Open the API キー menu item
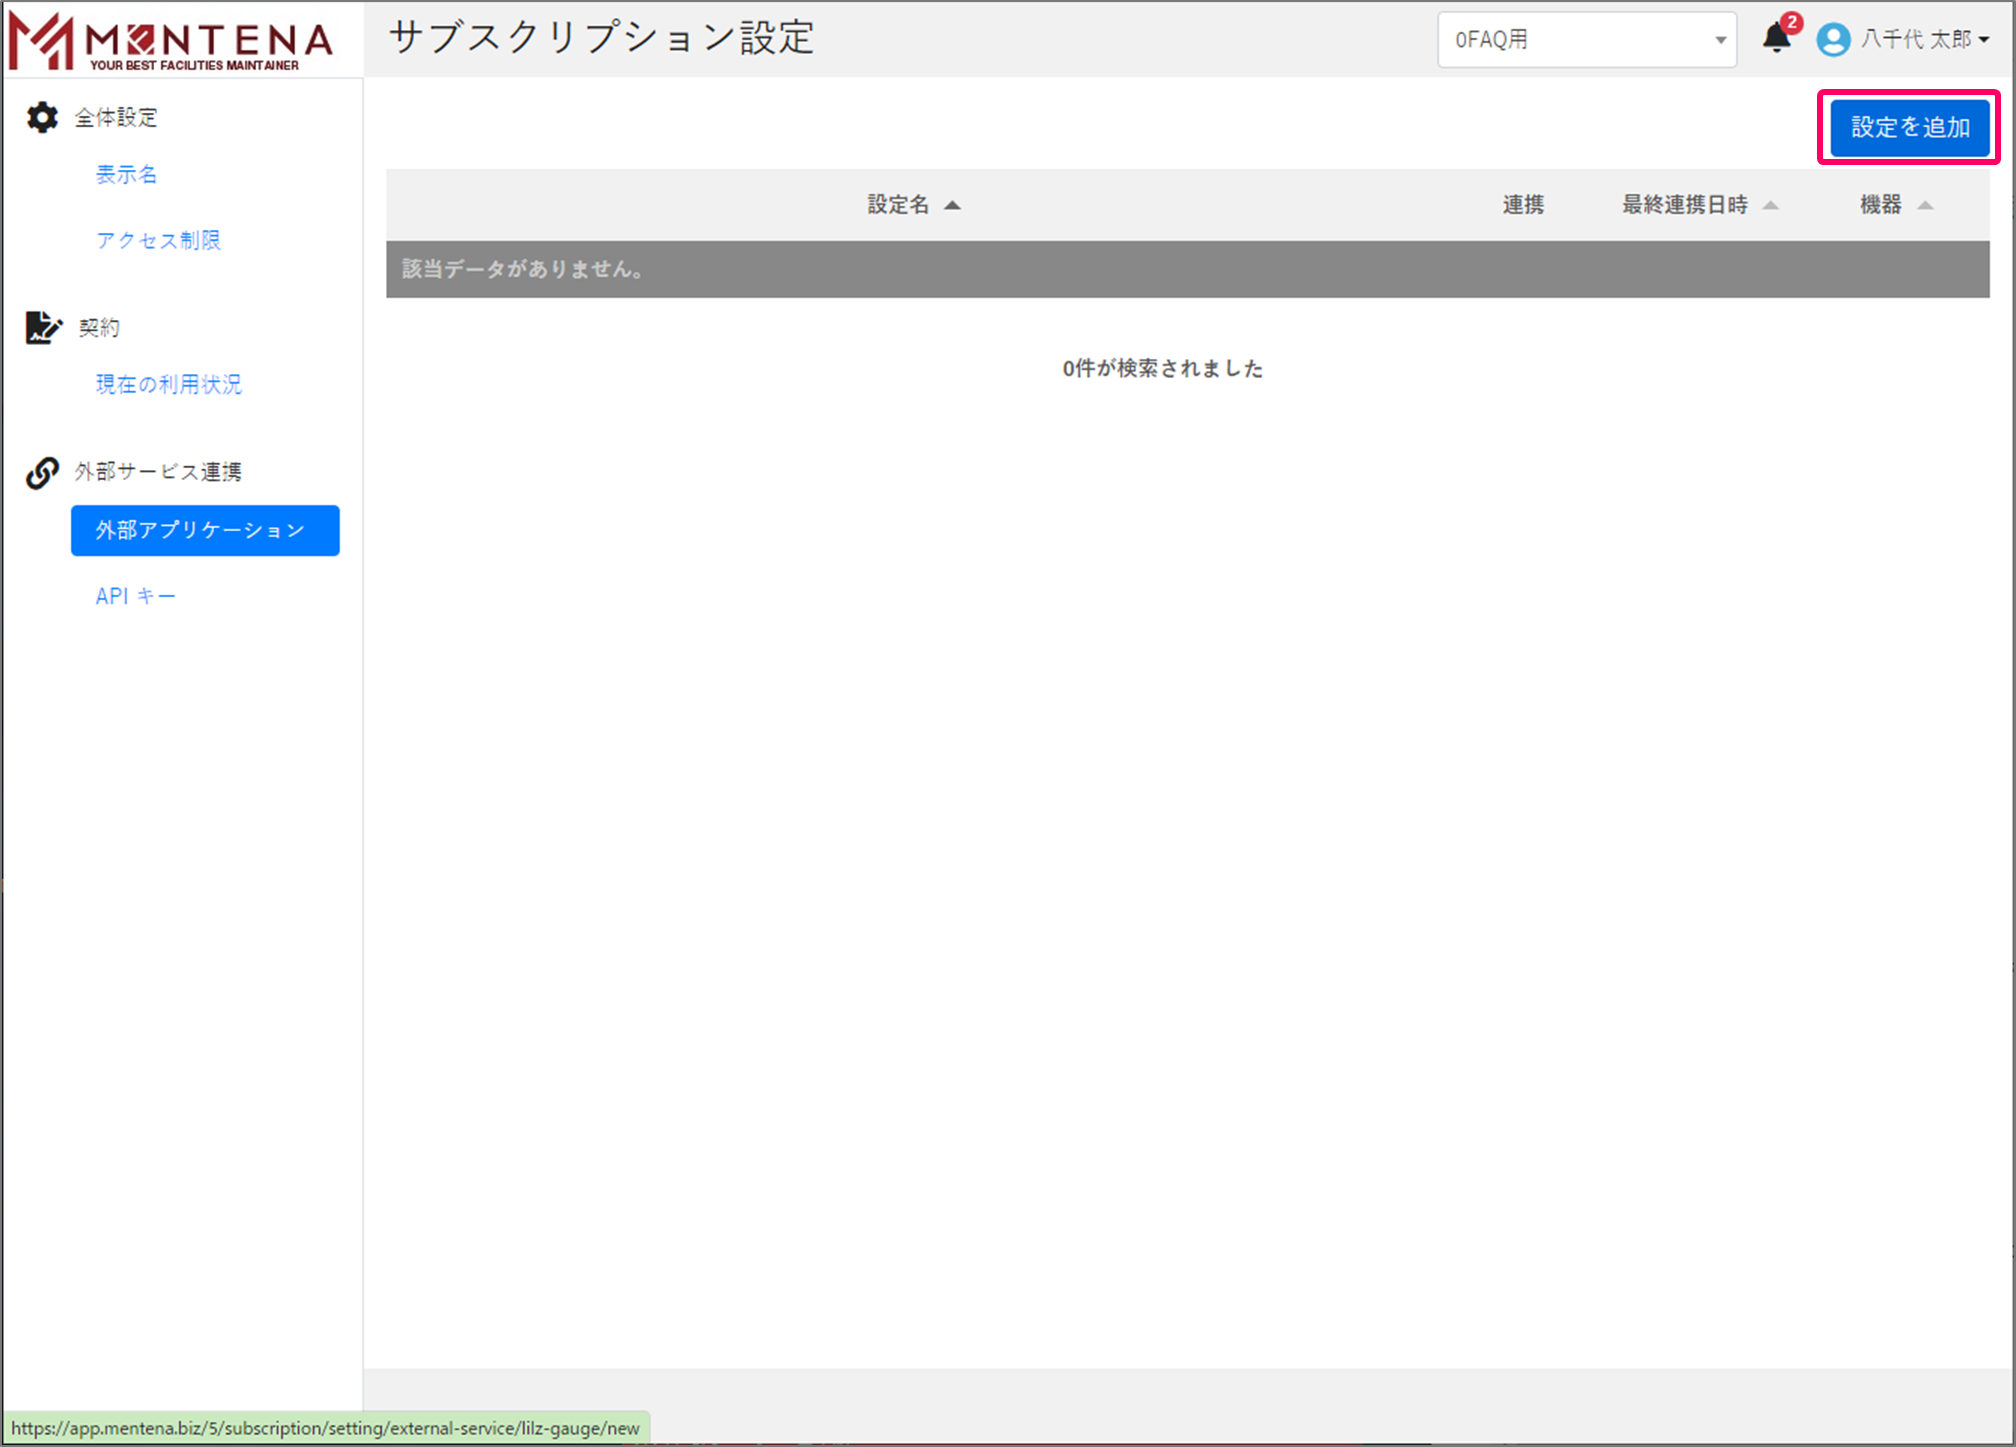Image resolution: width=2016 pixels, height=1447 pixels. pyautogui.click(x=135, y=596)
